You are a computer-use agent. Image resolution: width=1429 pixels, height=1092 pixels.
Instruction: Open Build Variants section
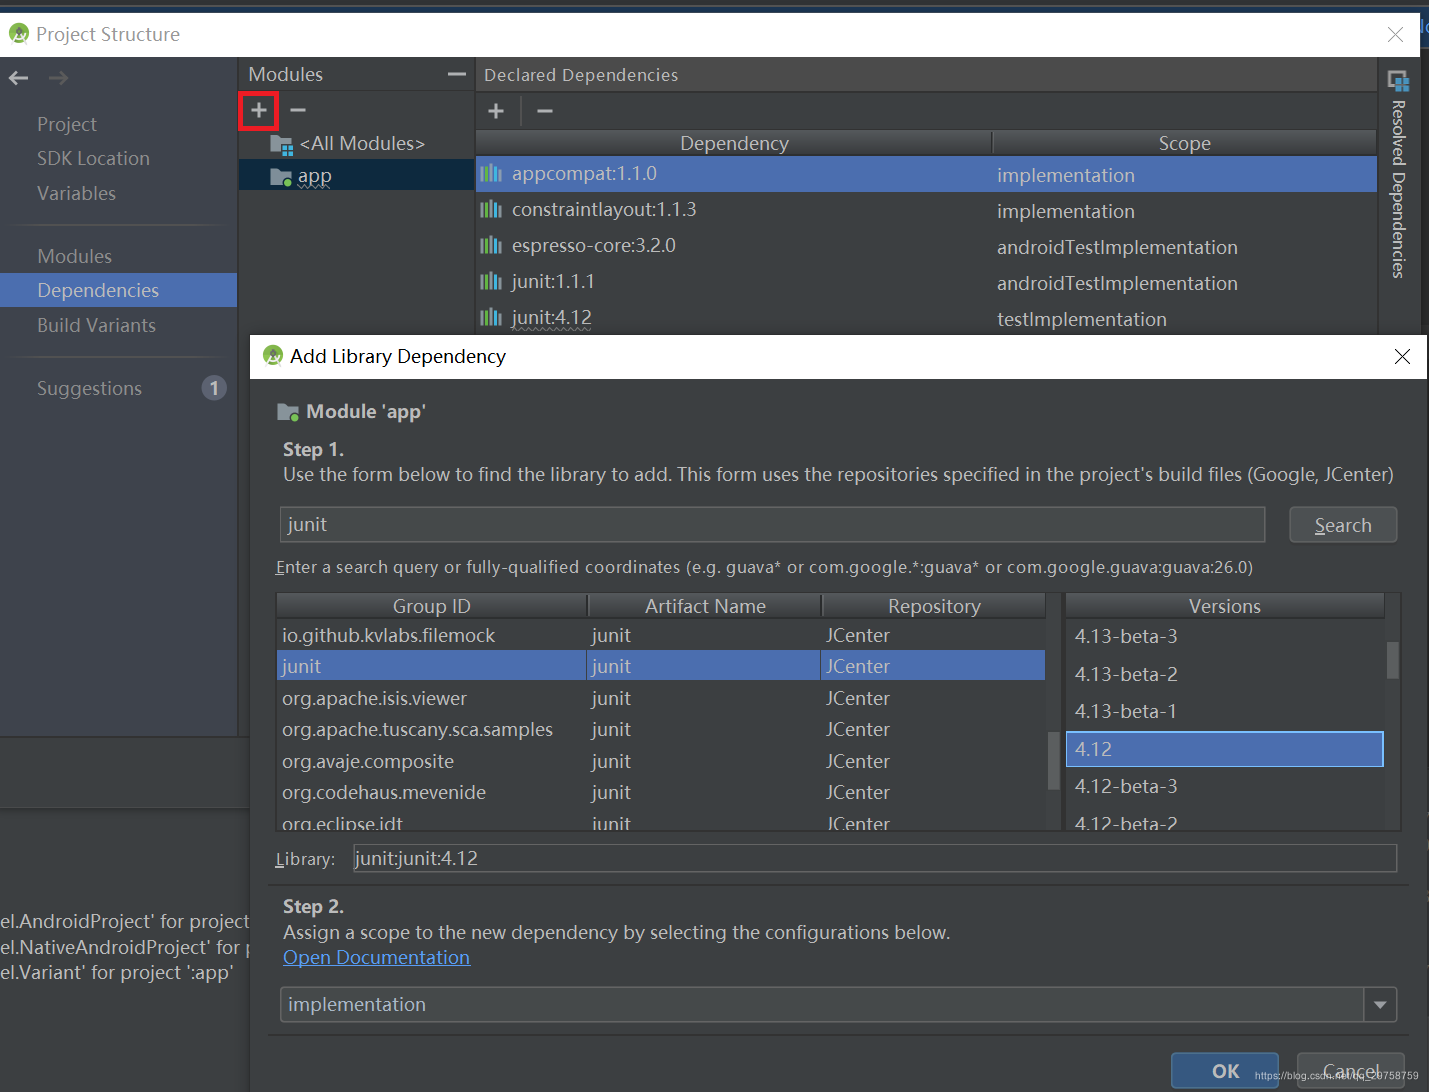point(96,325)
